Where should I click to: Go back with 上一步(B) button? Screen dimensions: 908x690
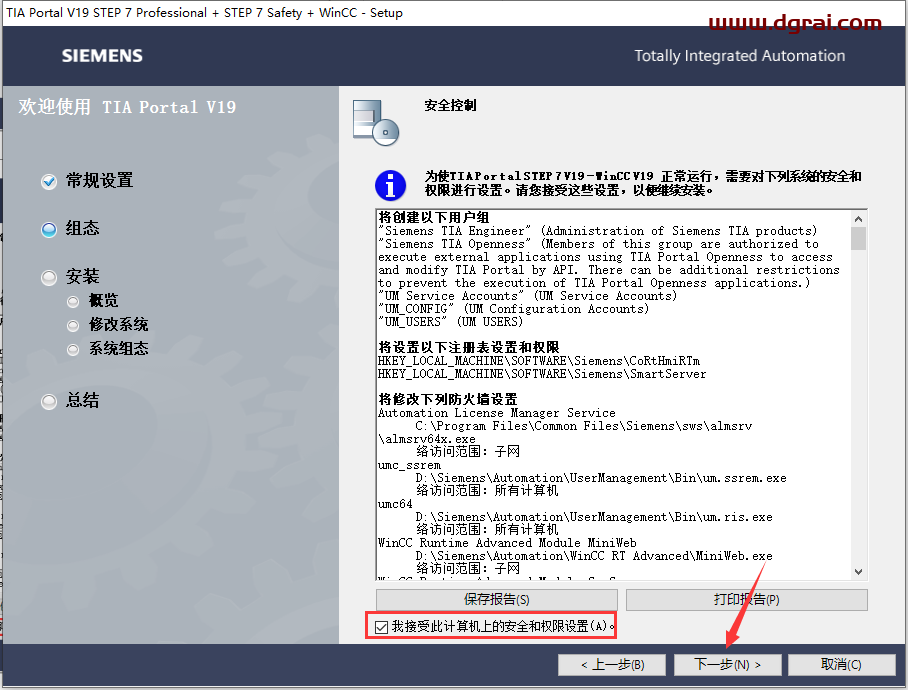click(x=612, y=665)
